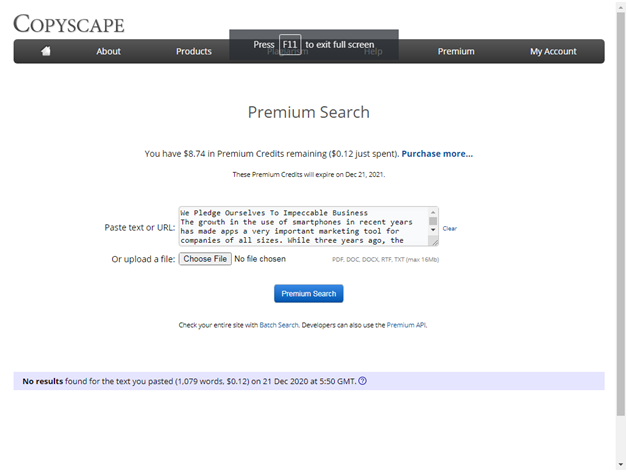Click the 'No file chosen' text
The height and width of the screenshot is (472, 628).
pyautogui.click(x=260, y=259)
